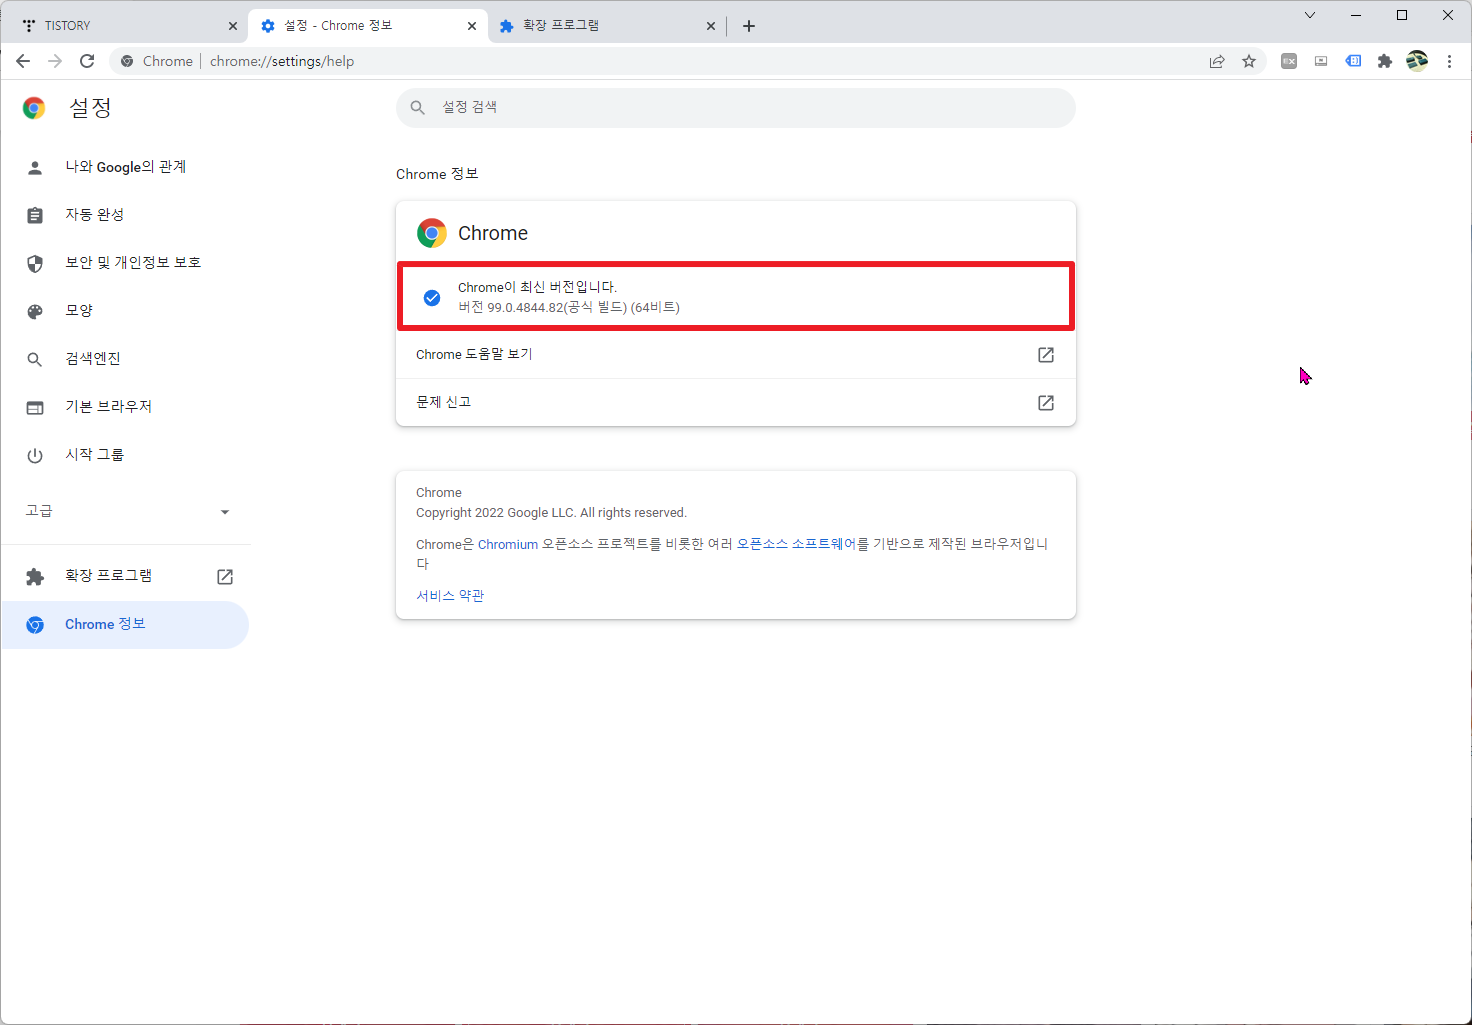1472x1025 pixels.
Task: Close the 확장 프로그램 tab
Action: click(711, 26)
